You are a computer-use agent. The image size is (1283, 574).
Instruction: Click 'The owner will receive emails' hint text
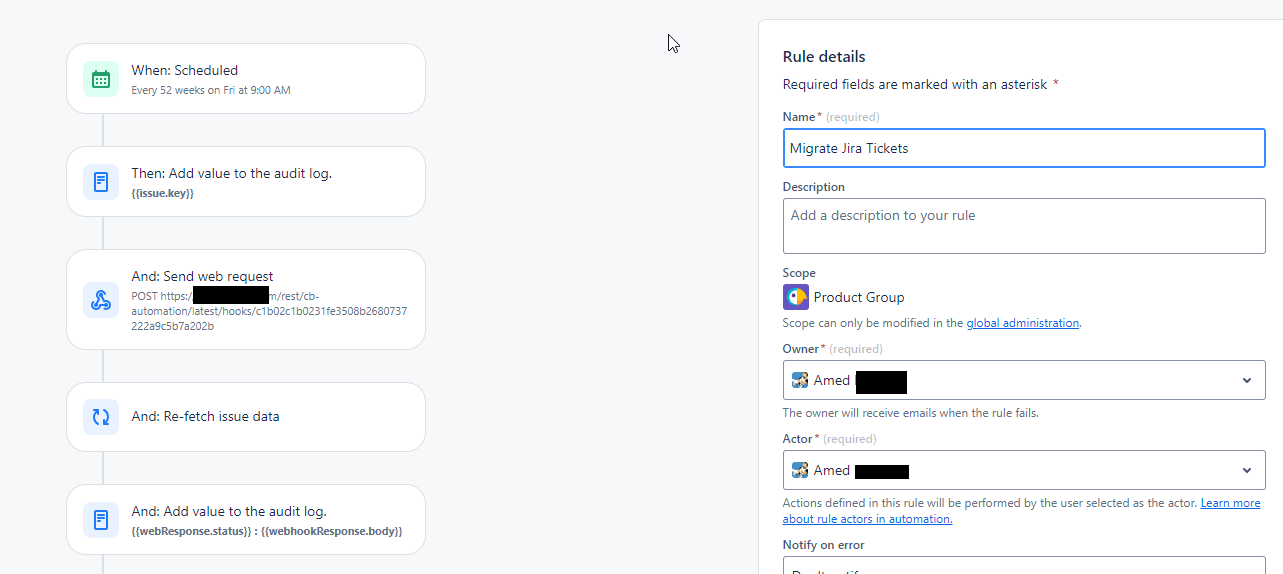tap(911, 413)
